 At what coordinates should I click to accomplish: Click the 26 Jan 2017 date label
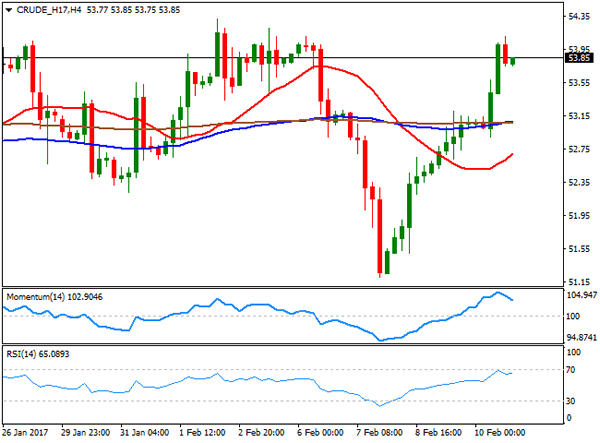pyautogui.click(x=25, y=433)
